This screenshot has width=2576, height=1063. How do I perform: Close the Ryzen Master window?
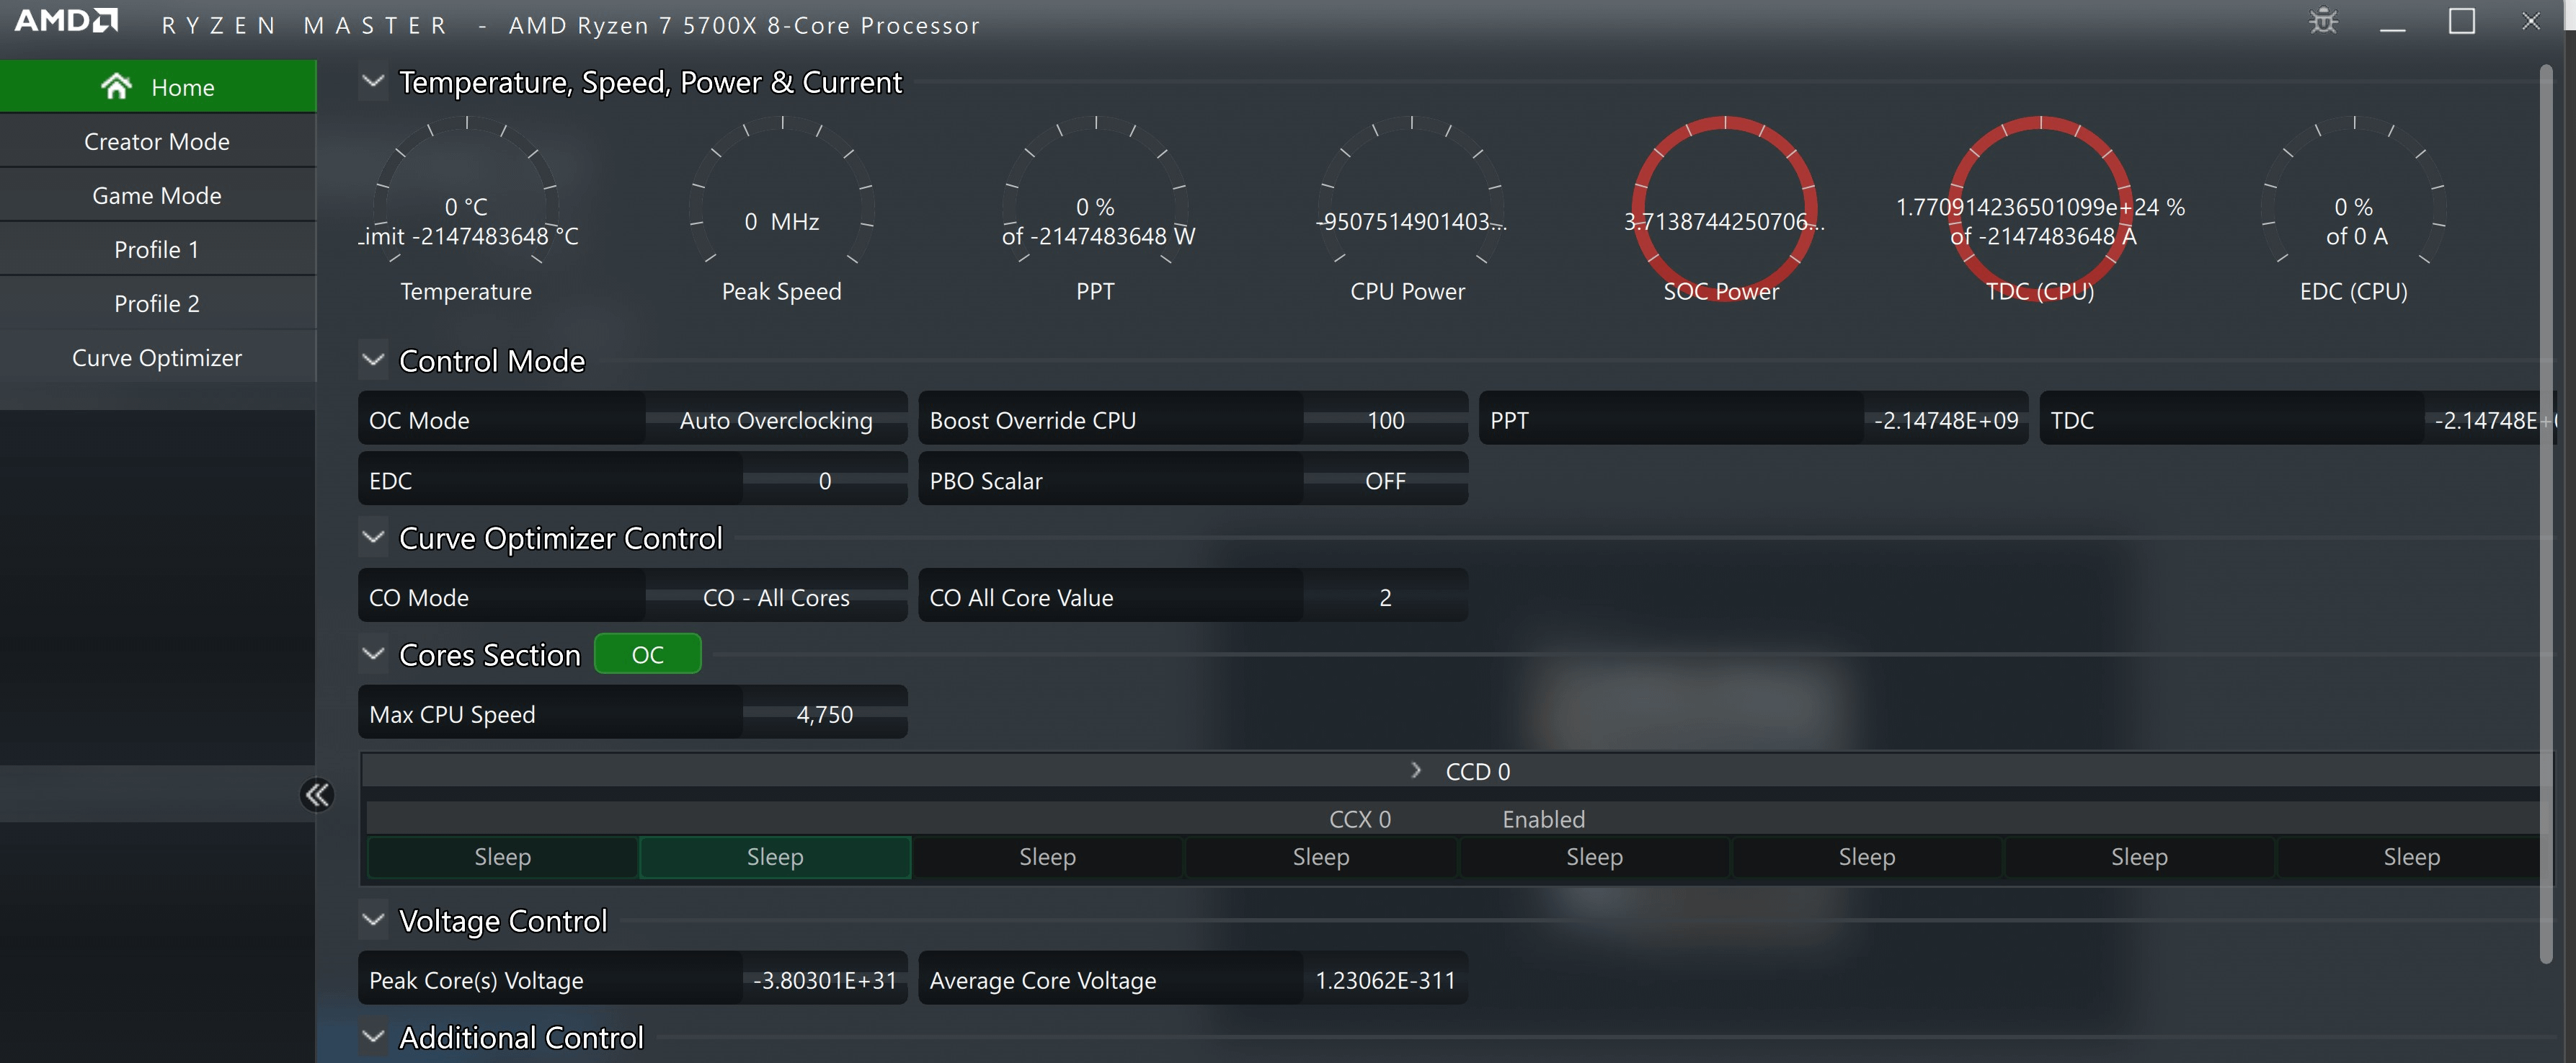coord(2530,21)
